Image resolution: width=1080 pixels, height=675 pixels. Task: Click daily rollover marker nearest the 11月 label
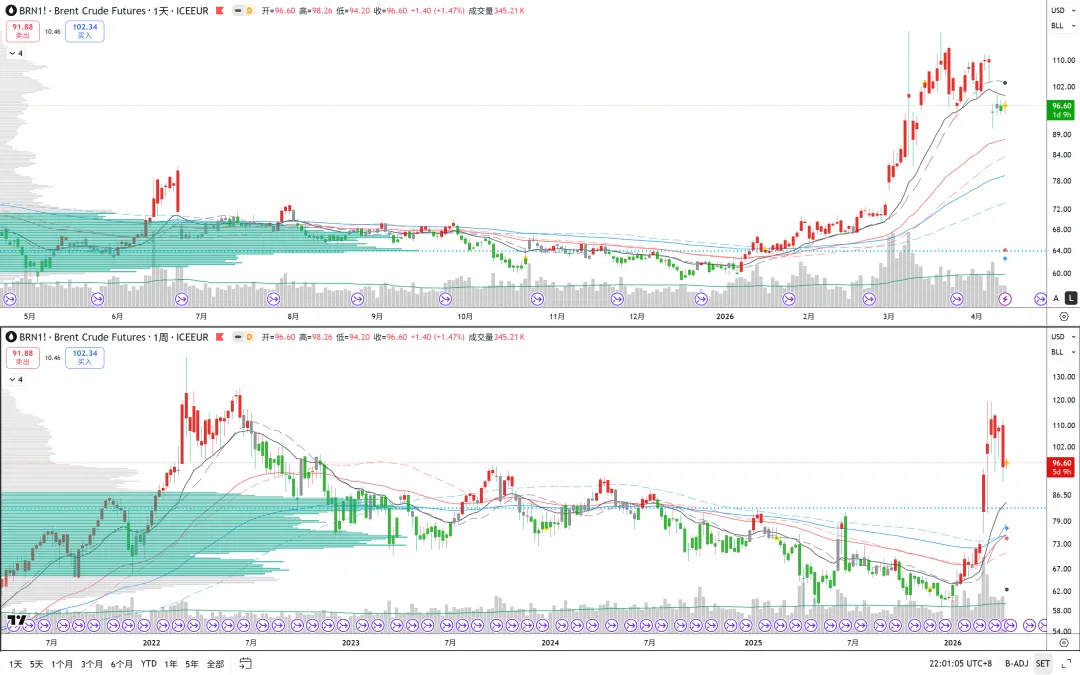coord(537,299)
